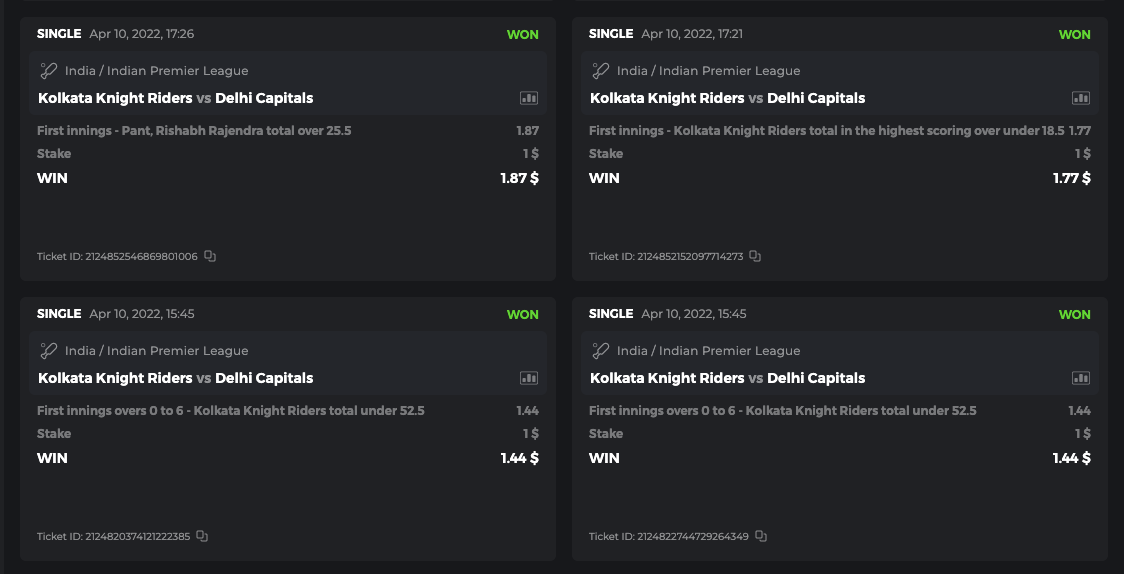The width and height of the screenshot is (1124, 574).
Task: Copy ticket ID ending in 801006
Action: pos(210,256)
